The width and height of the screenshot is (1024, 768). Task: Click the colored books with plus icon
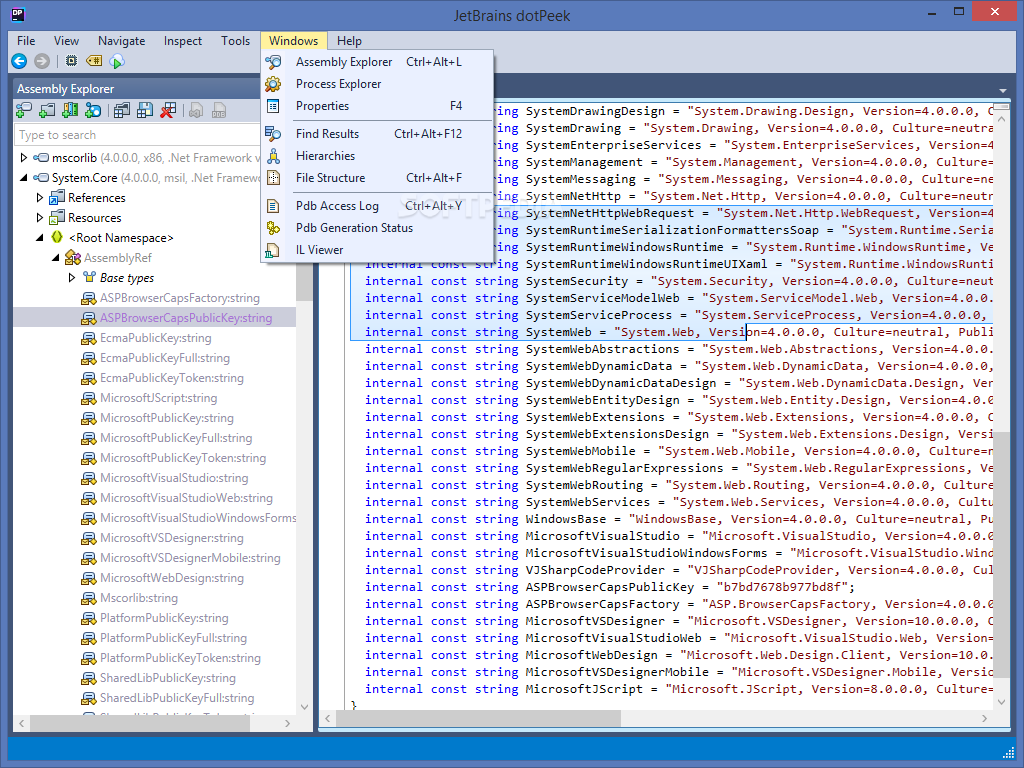pyautogui.click(x=70, y=110)
